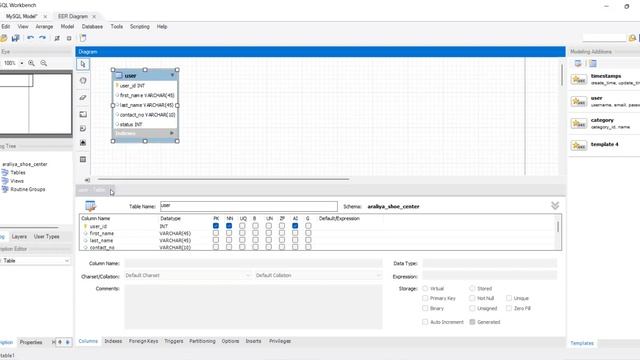Click the user template icon

pos(579,101)
